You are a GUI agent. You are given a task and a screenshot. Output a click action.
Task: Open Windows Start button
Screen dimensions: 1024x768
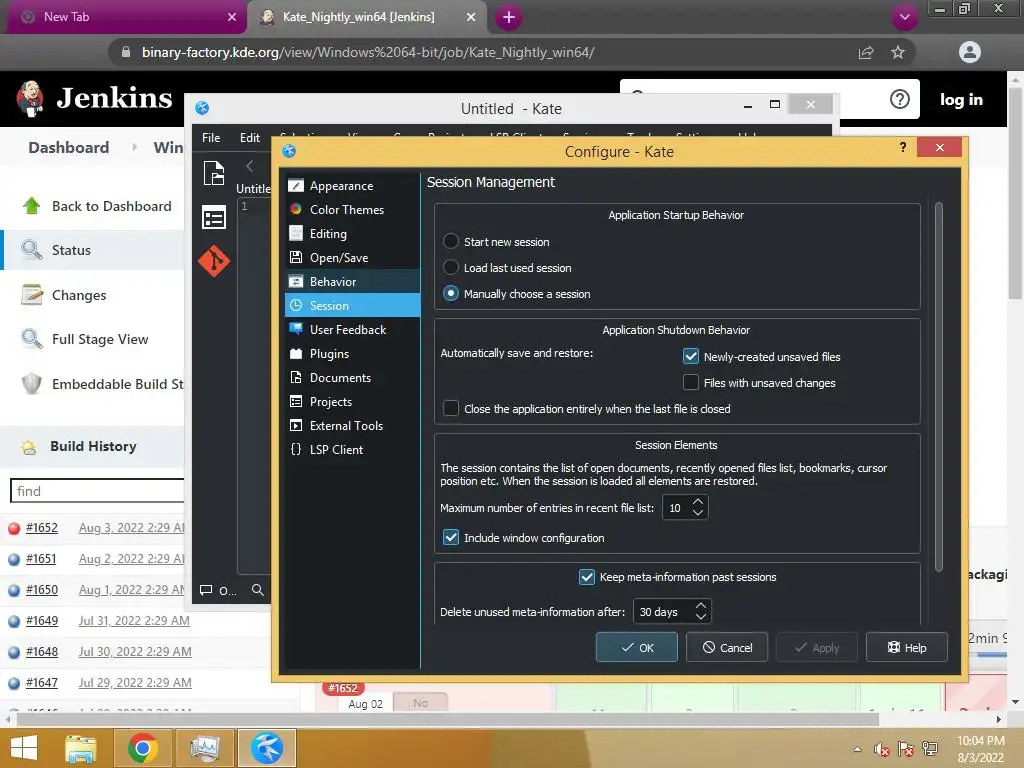24,748
